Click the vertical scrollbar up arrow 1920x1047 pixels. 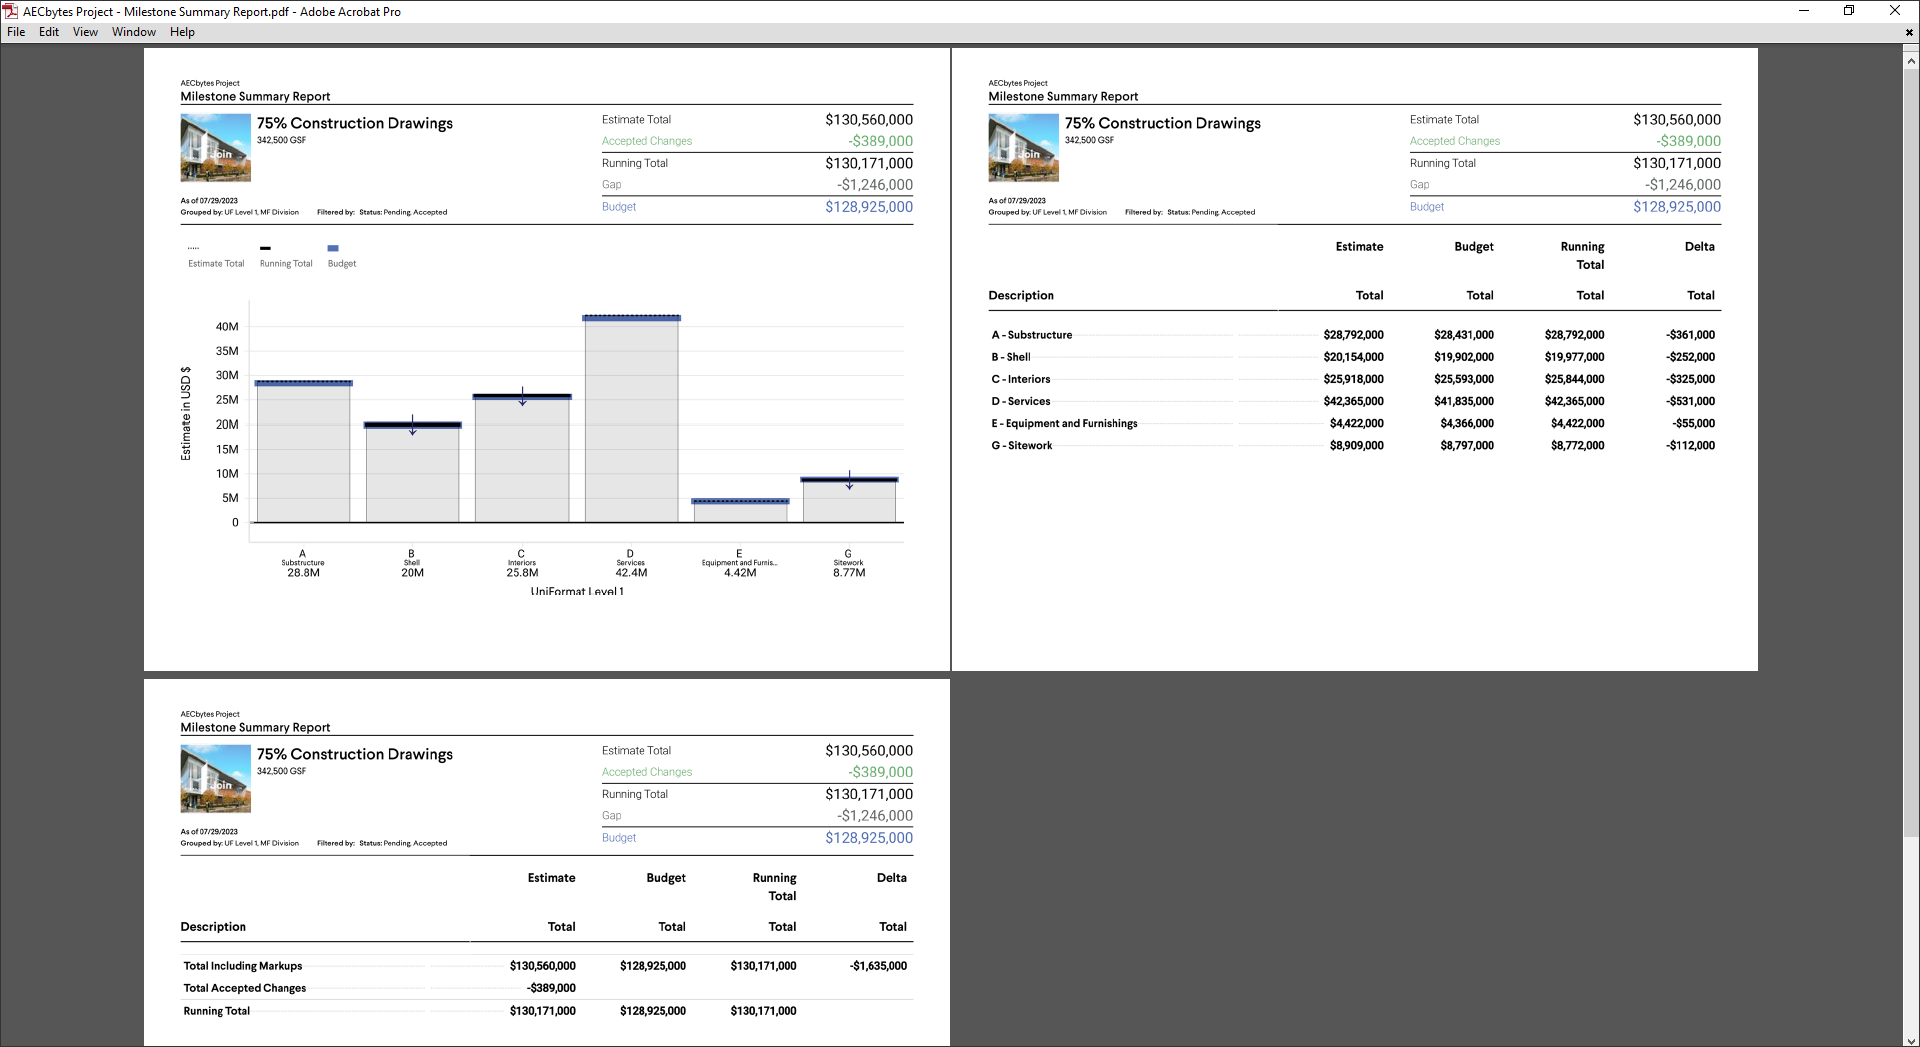[1911, 61]
